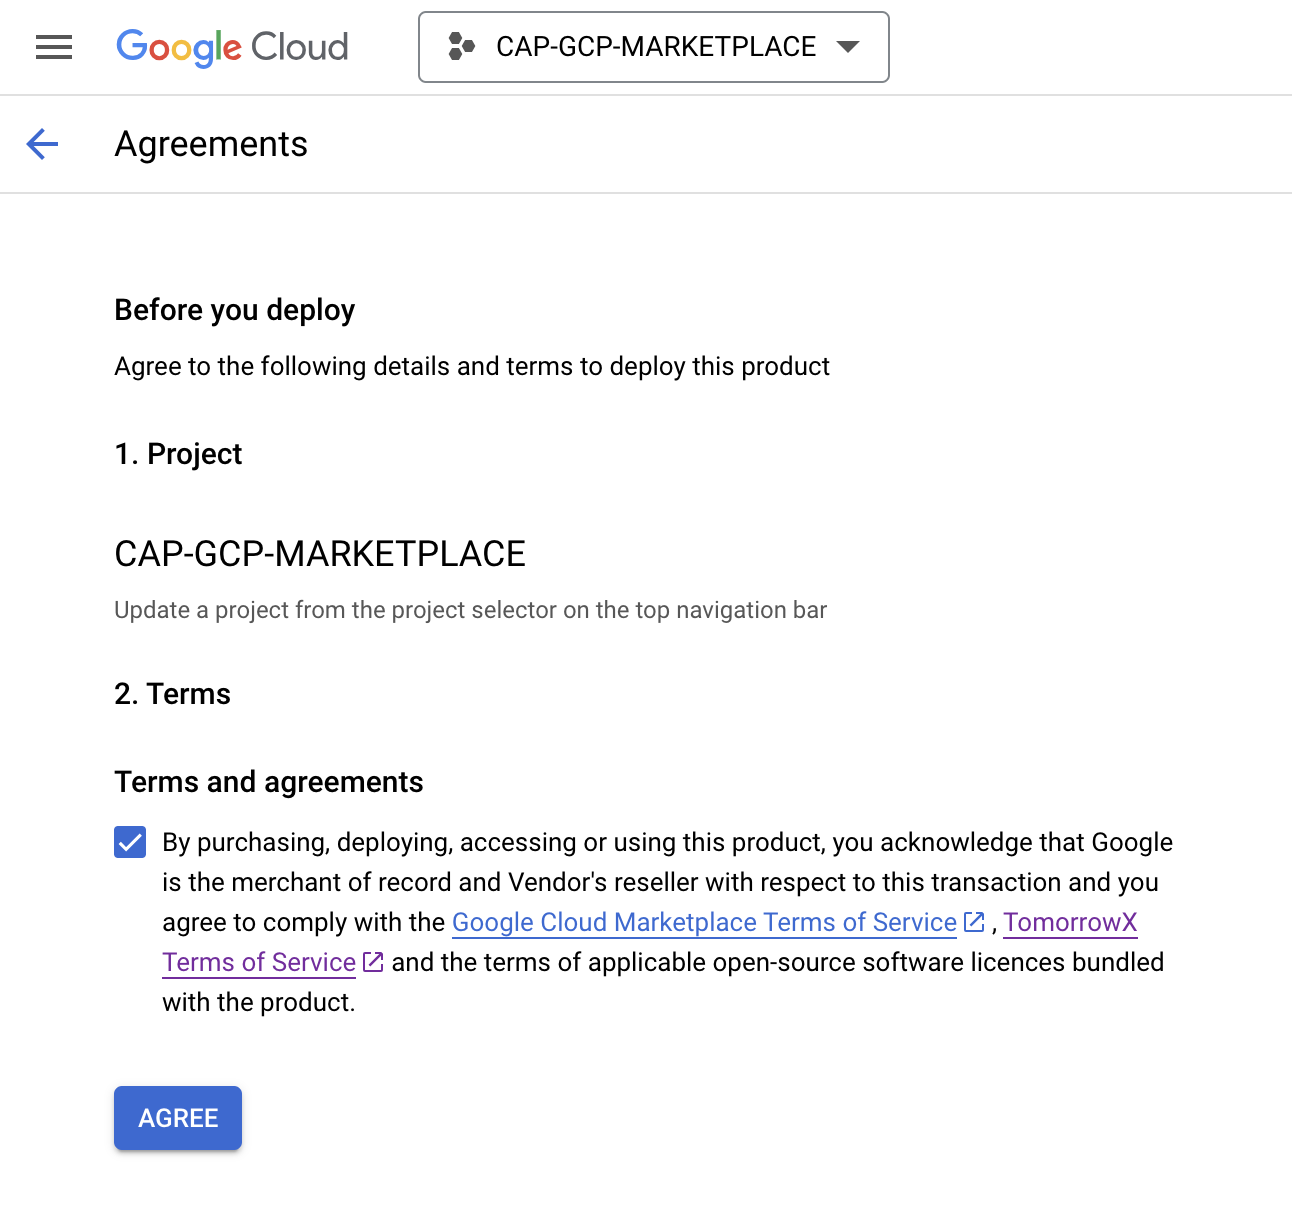This screenshot has width=1292, height=1220.
Task: Open Google Cloud Marketplace Terms of Service link
Action: point(704,922)
